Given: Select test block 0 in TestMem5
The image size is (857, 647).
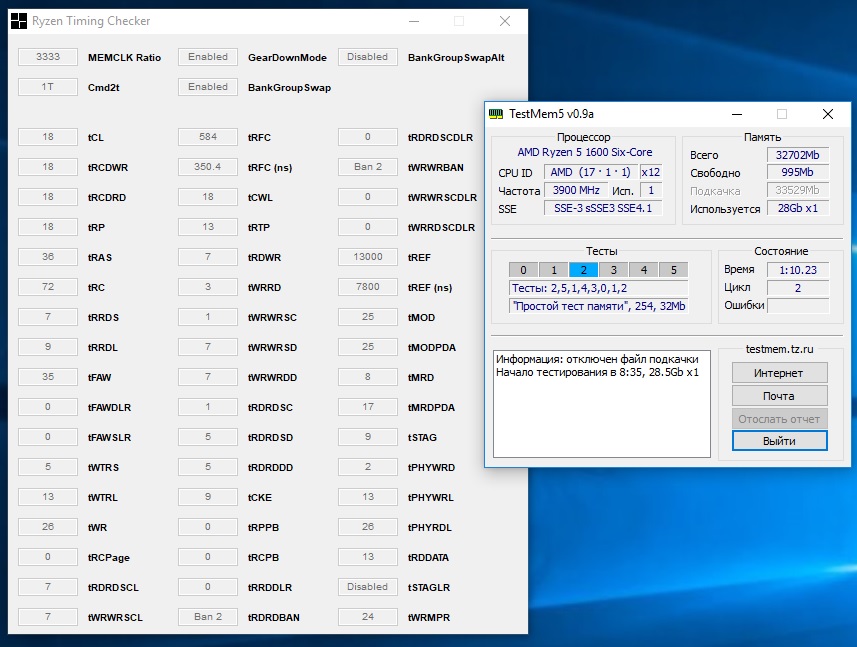Looking at the screenshot, I should point(523,270).
